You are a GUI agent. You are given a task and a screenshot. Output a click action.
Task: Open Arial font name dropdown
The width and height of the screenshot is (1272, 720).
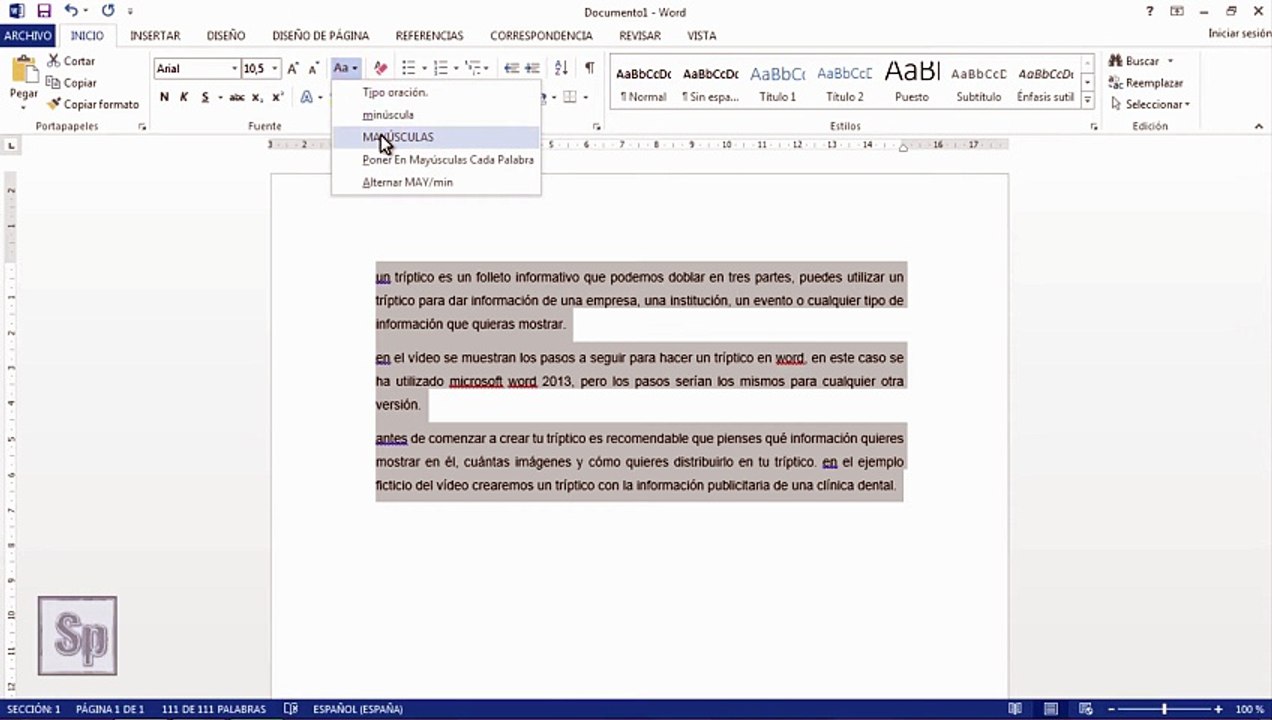tap(235, 69)
